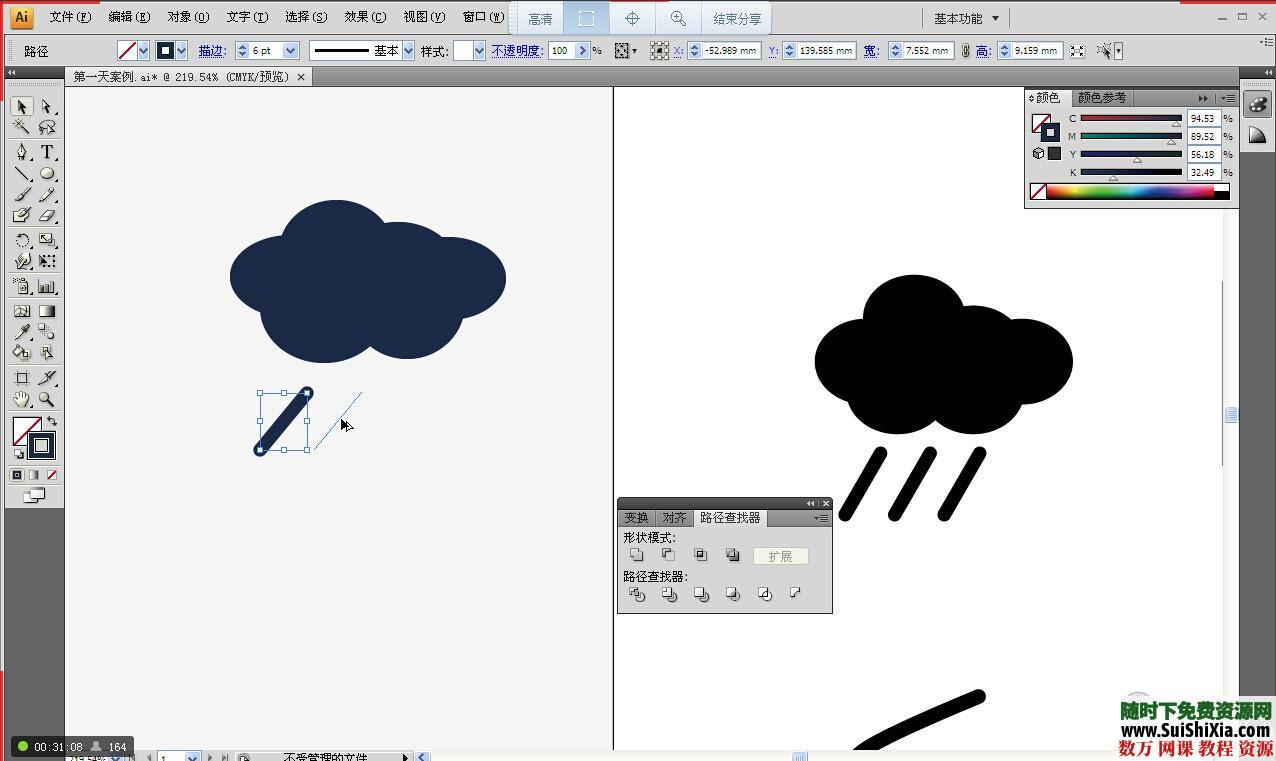Click the Rotate tool
This screenshot has width=1276, height=761.
[21, 240]
